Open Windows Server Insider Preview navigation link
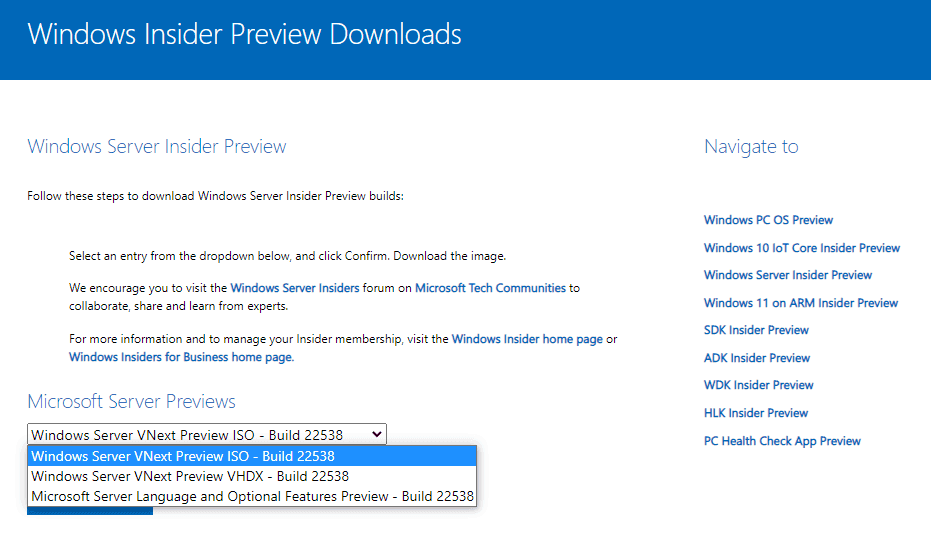 (x=788, y=275)
